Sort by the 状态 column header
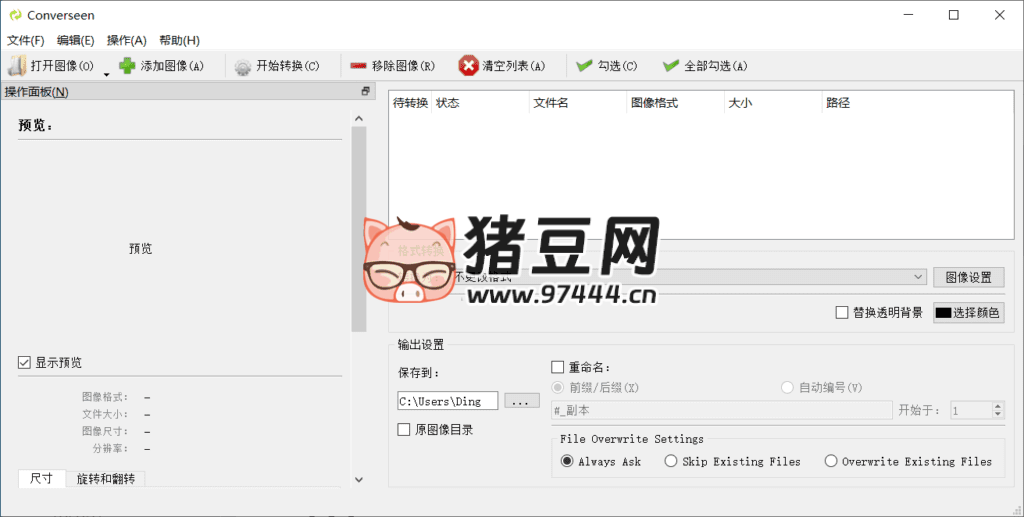Viewport: 1024px width, 517px height. click(x=480, y=103)
